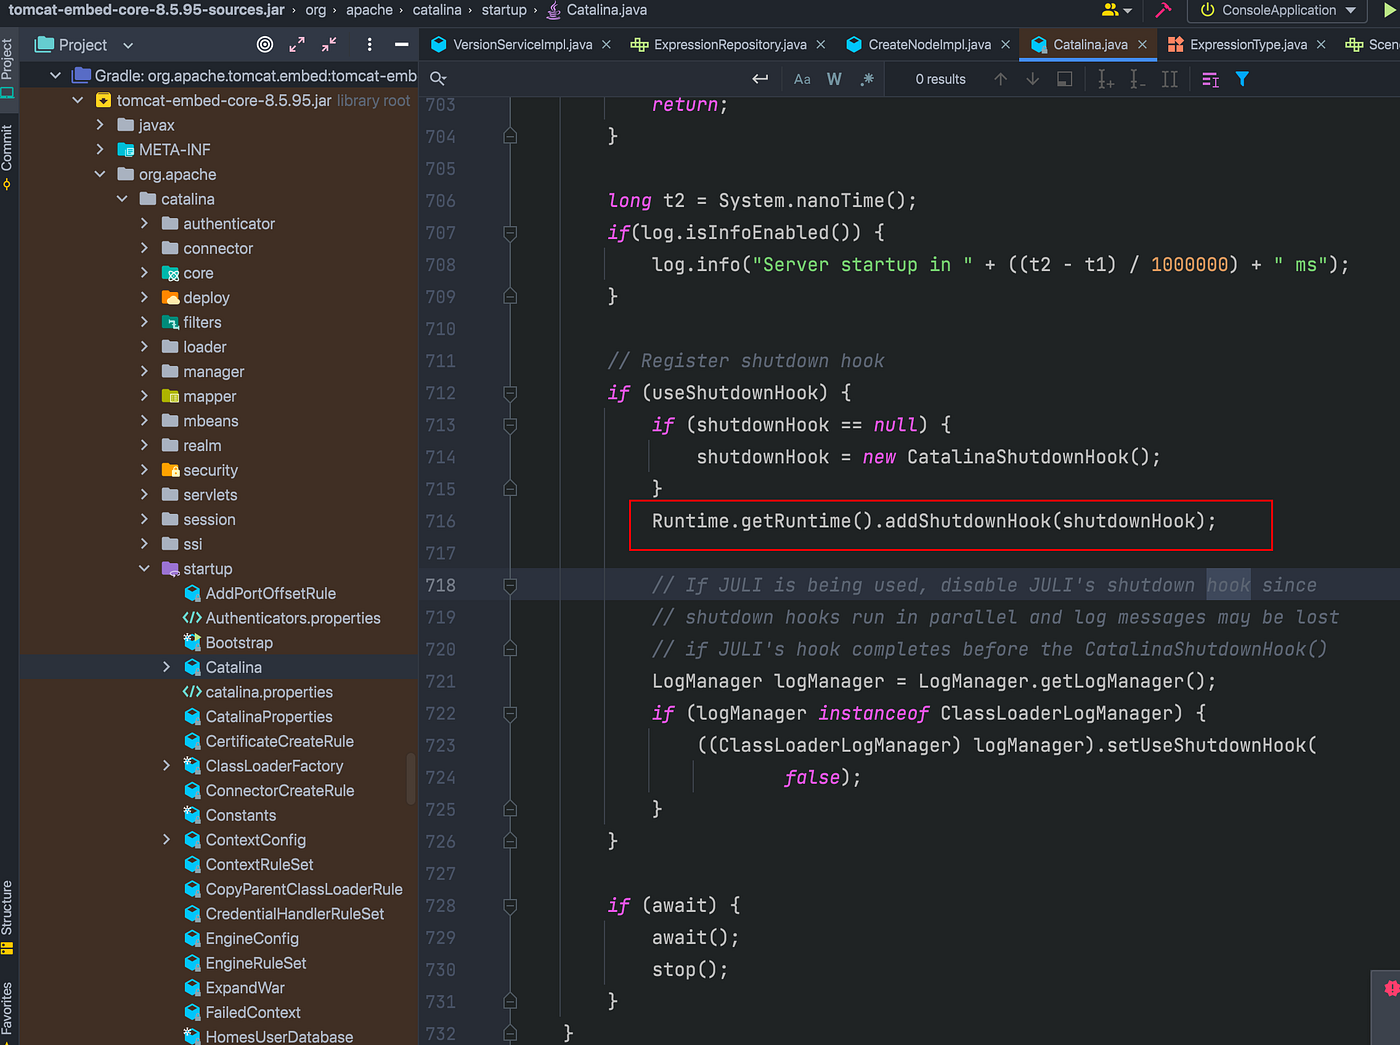
Task: Go to next search occurrence arrow
Action: [x=1033, y=79]
